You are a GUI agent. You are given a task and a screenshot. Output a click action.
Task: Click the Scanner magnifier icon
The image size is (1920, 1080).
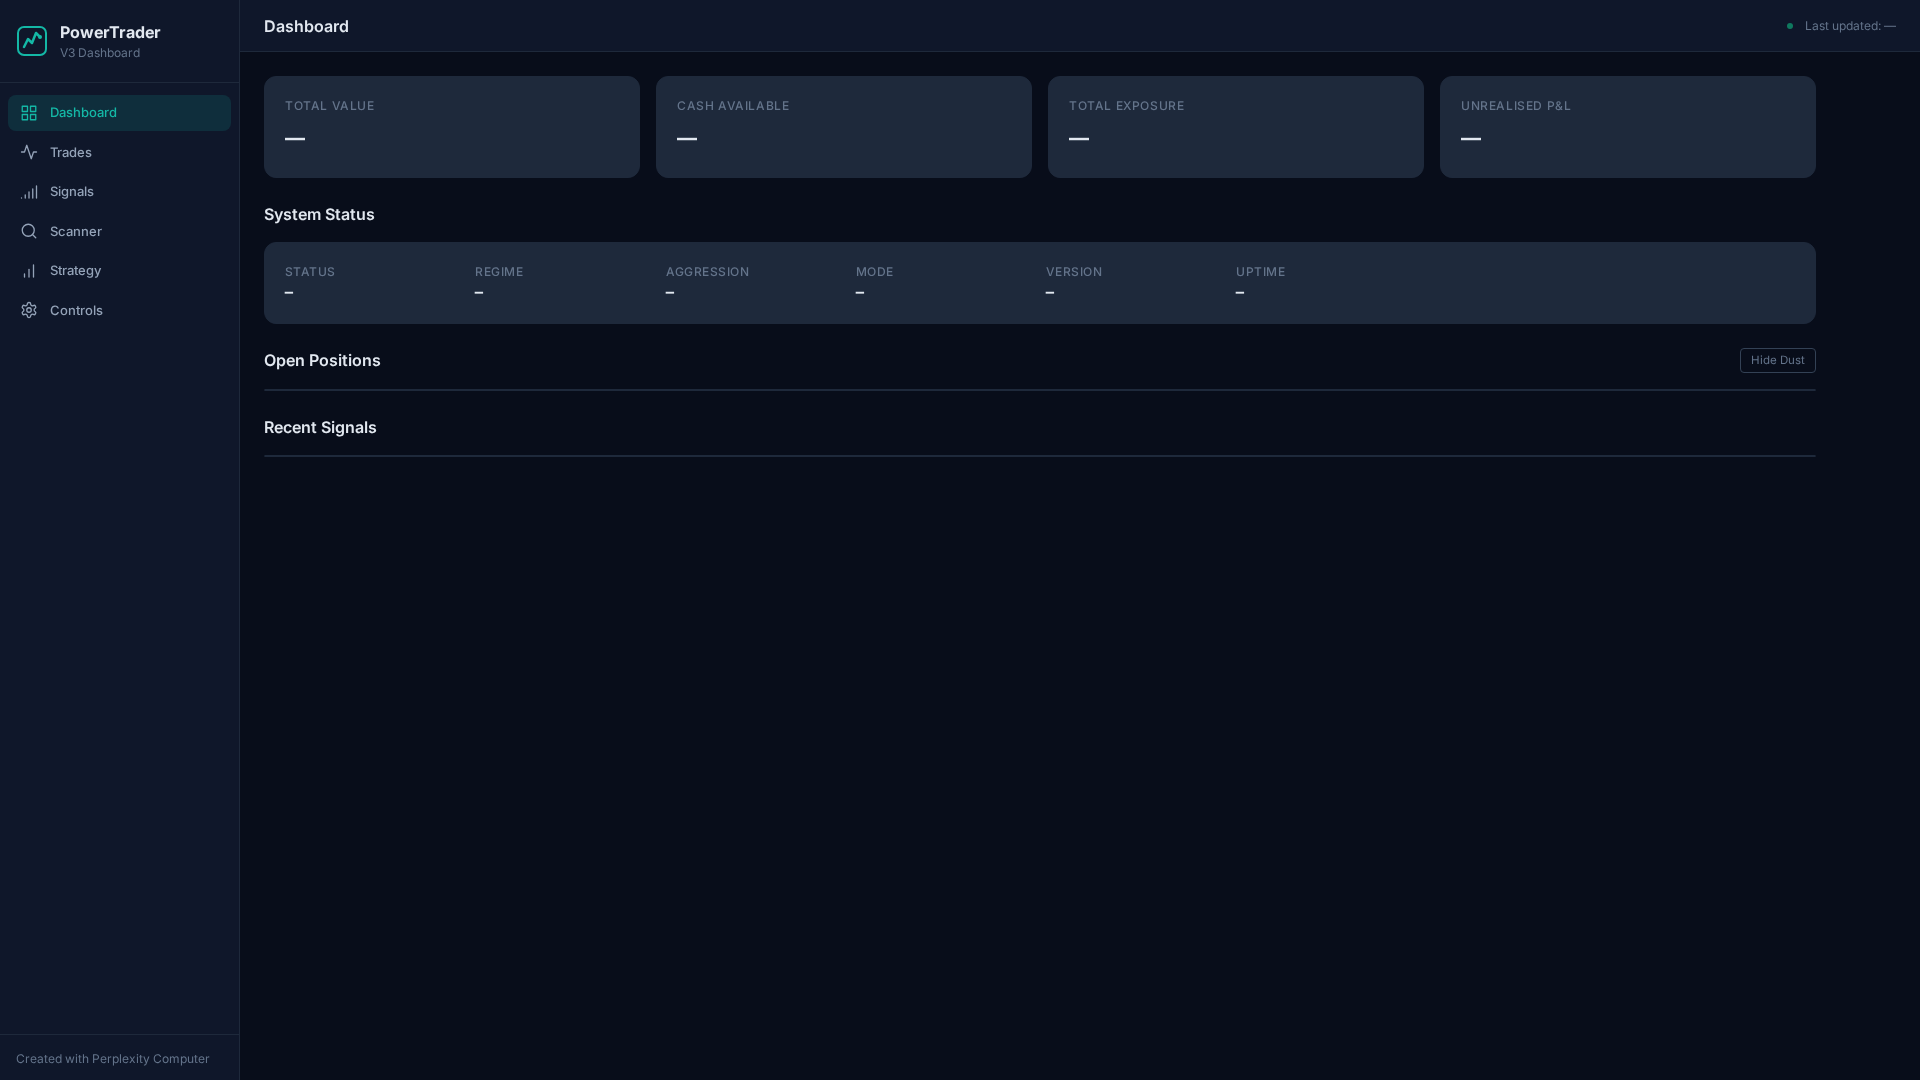29,231
